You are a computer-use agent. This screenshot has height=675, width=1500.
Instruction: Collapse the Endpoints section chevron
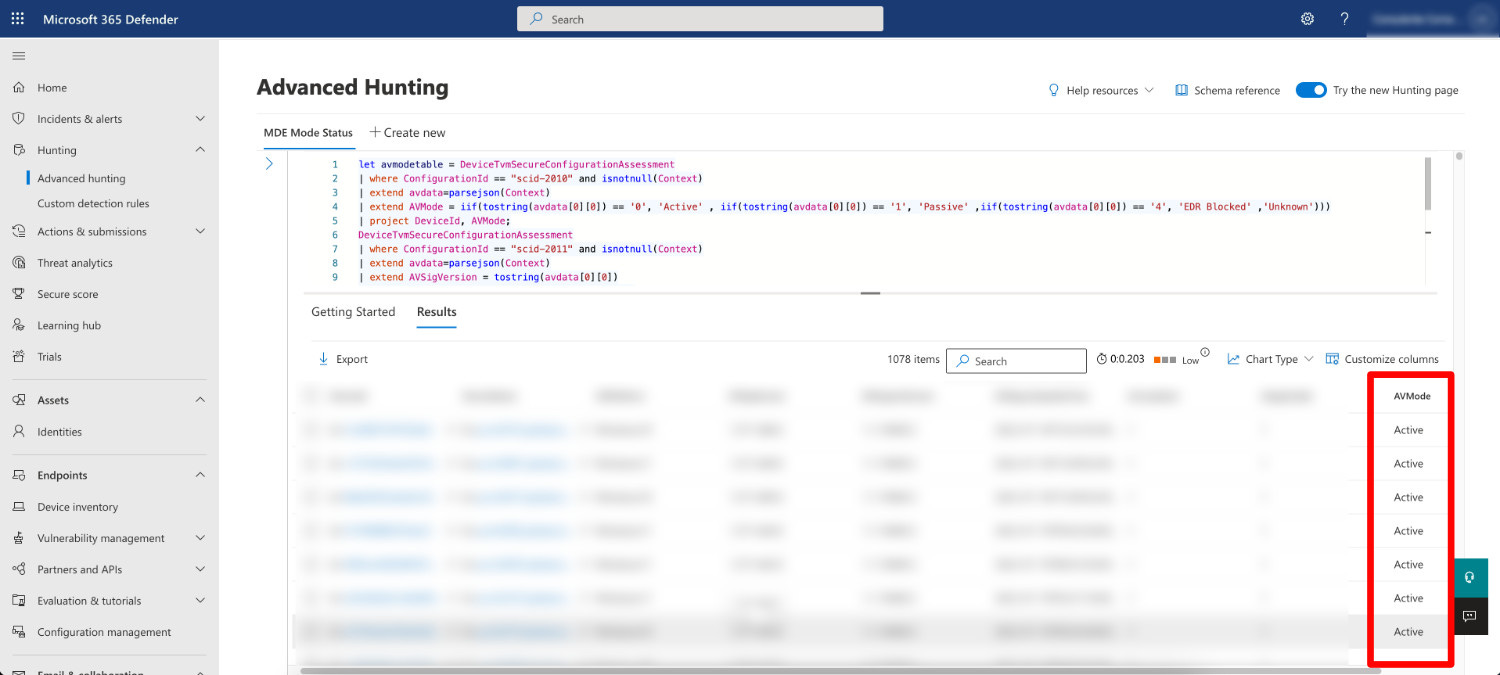[200, 475]
